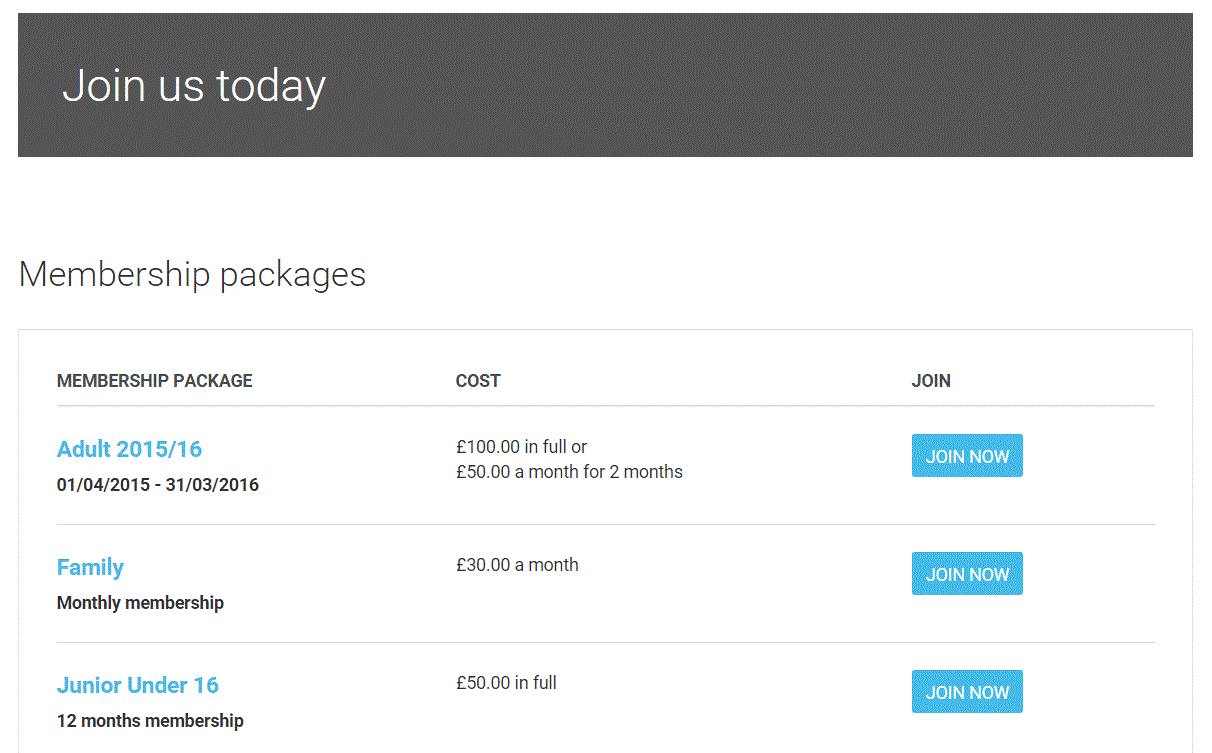Hit Join Now for Junior Under 16
This screenshot has width=1212, height=753.
tap(966, 692)
